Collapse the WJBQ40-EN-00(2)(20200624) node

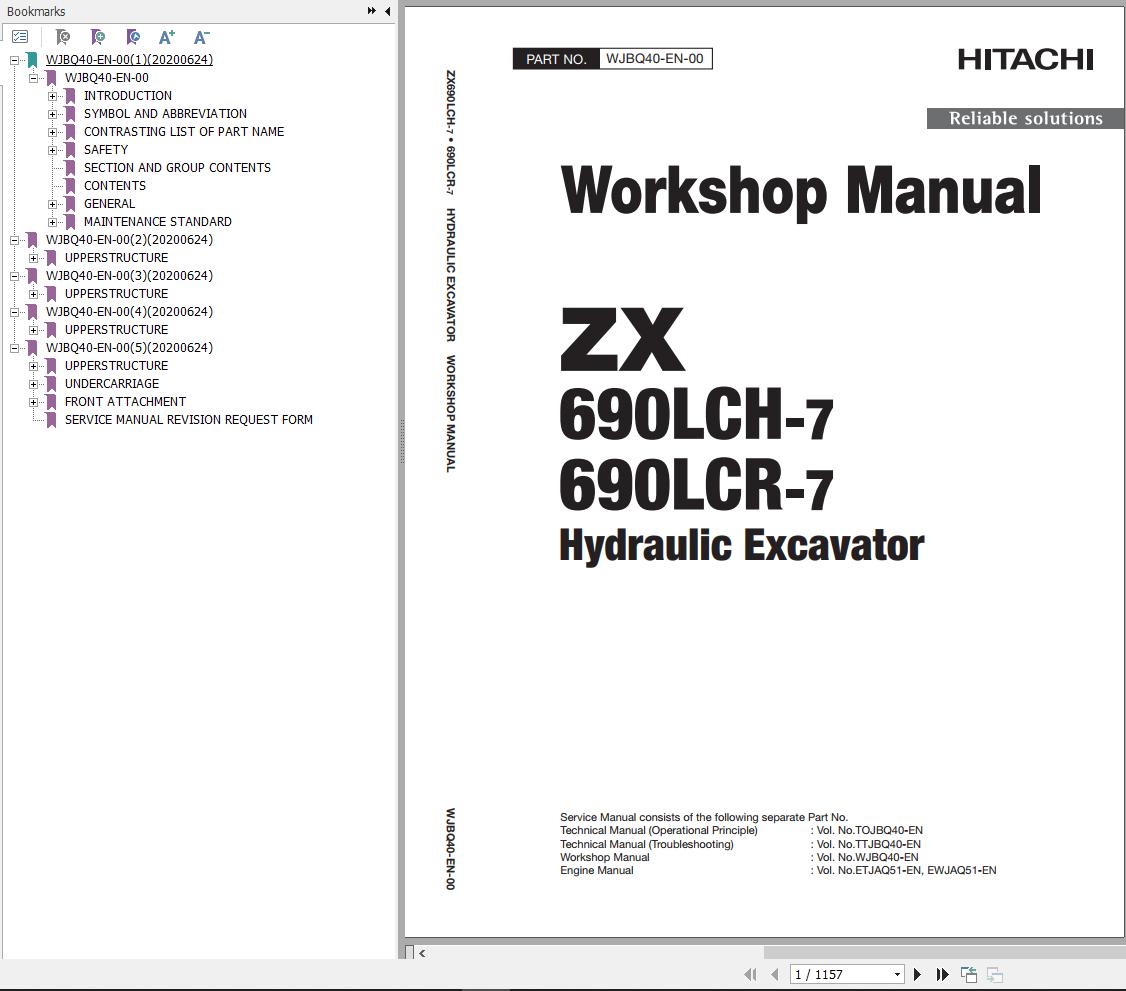(14, 240)
